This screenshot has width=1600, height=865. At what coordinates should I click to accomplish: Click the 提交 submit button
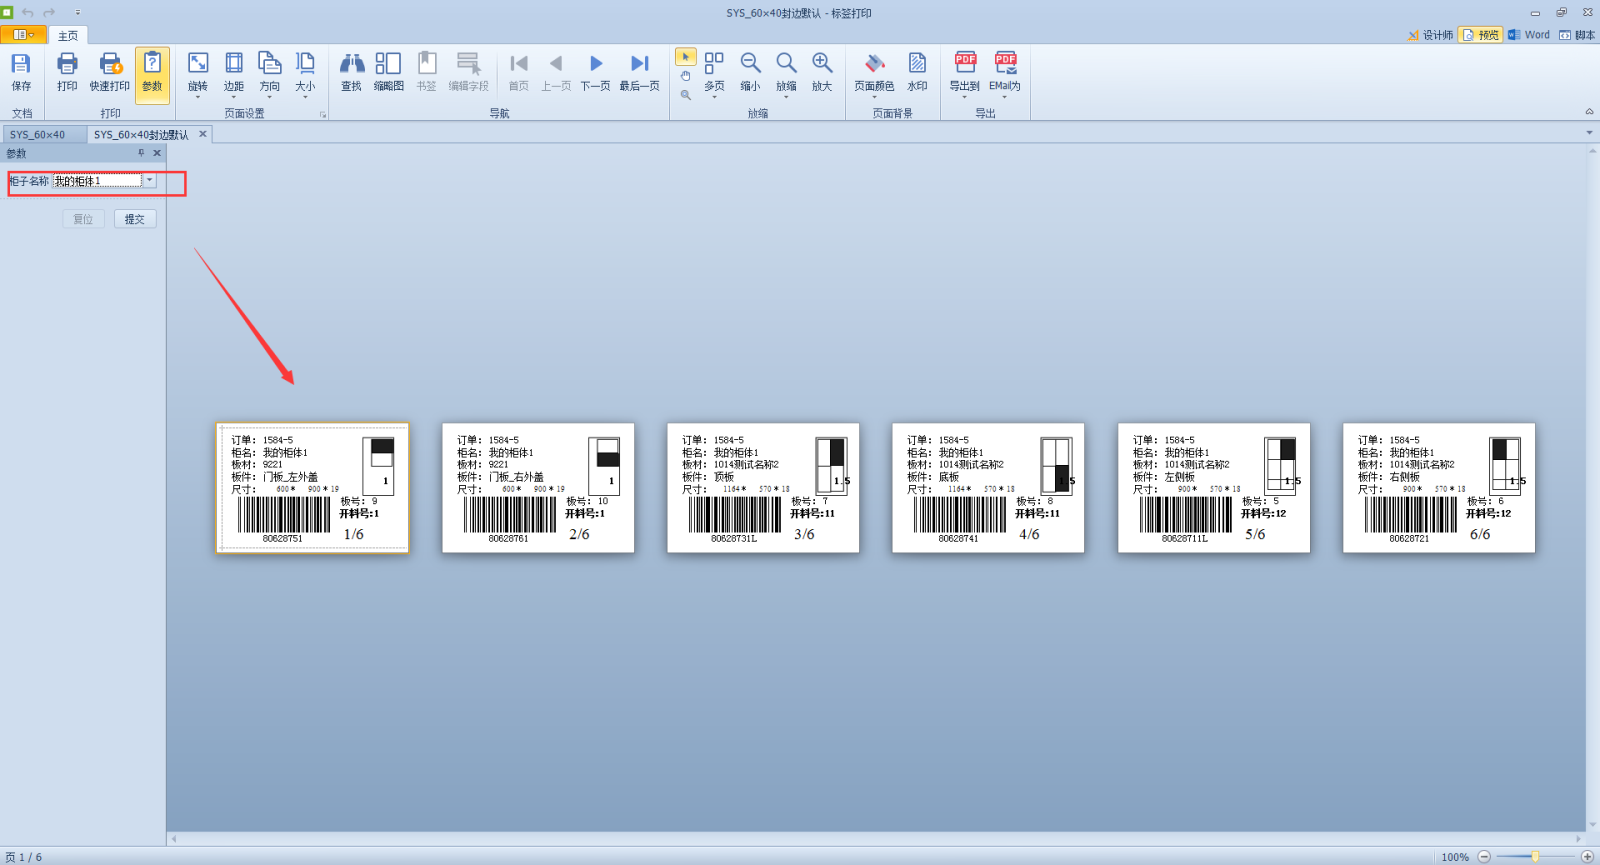tap(135, 219)
